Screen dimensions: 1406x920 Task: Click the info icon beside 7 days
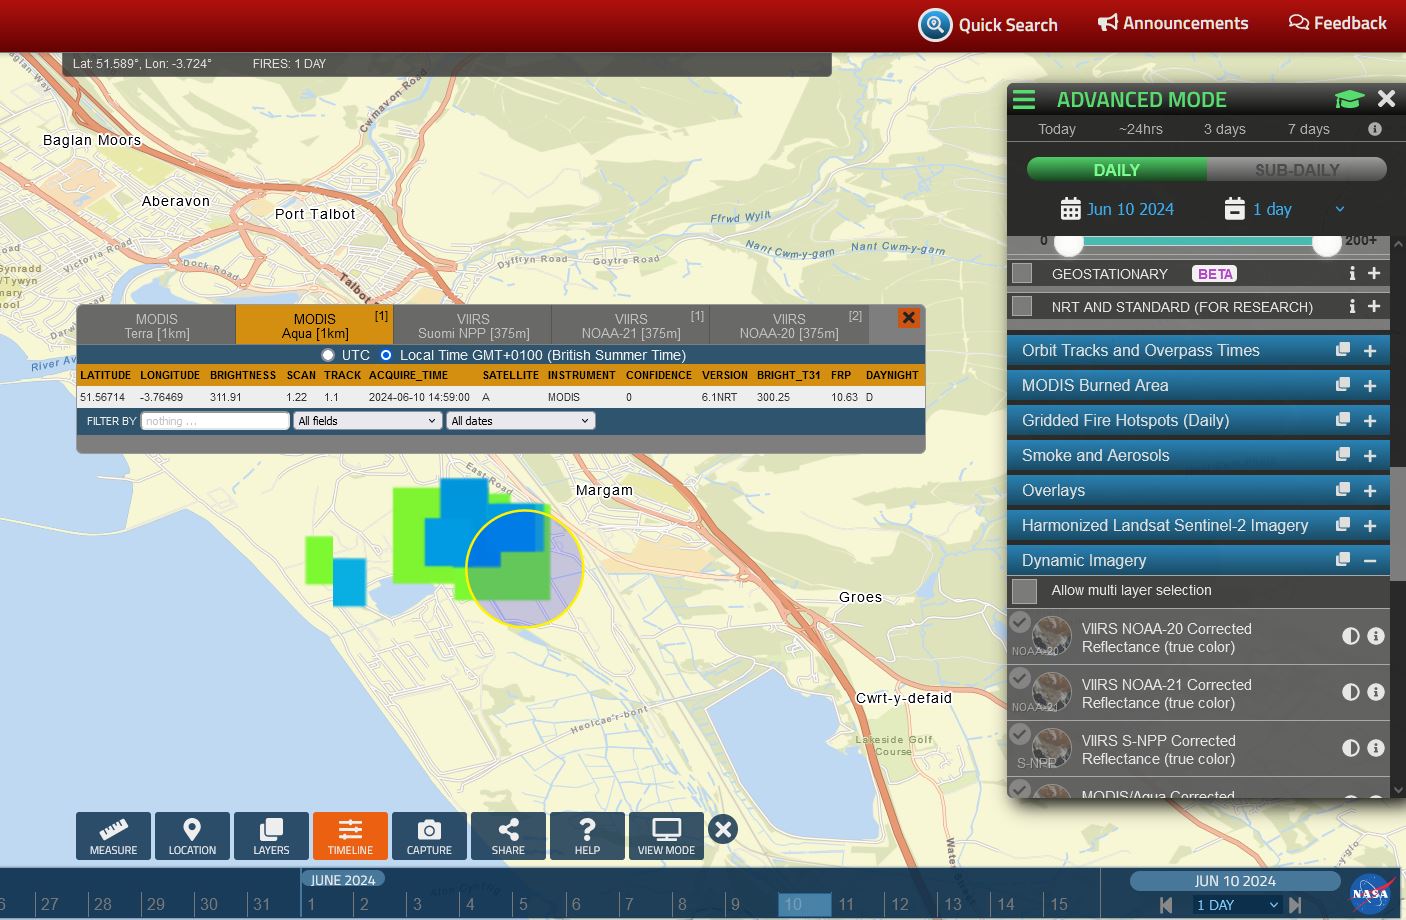(x=1375, y=129)
